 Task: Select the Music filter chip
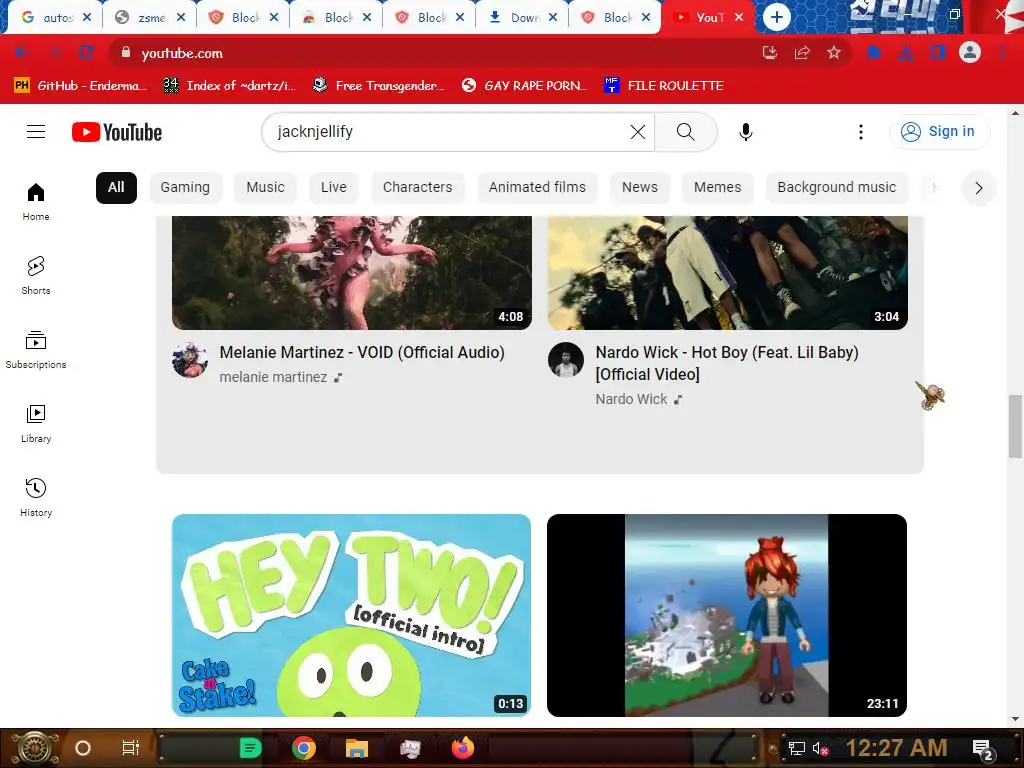265,187
